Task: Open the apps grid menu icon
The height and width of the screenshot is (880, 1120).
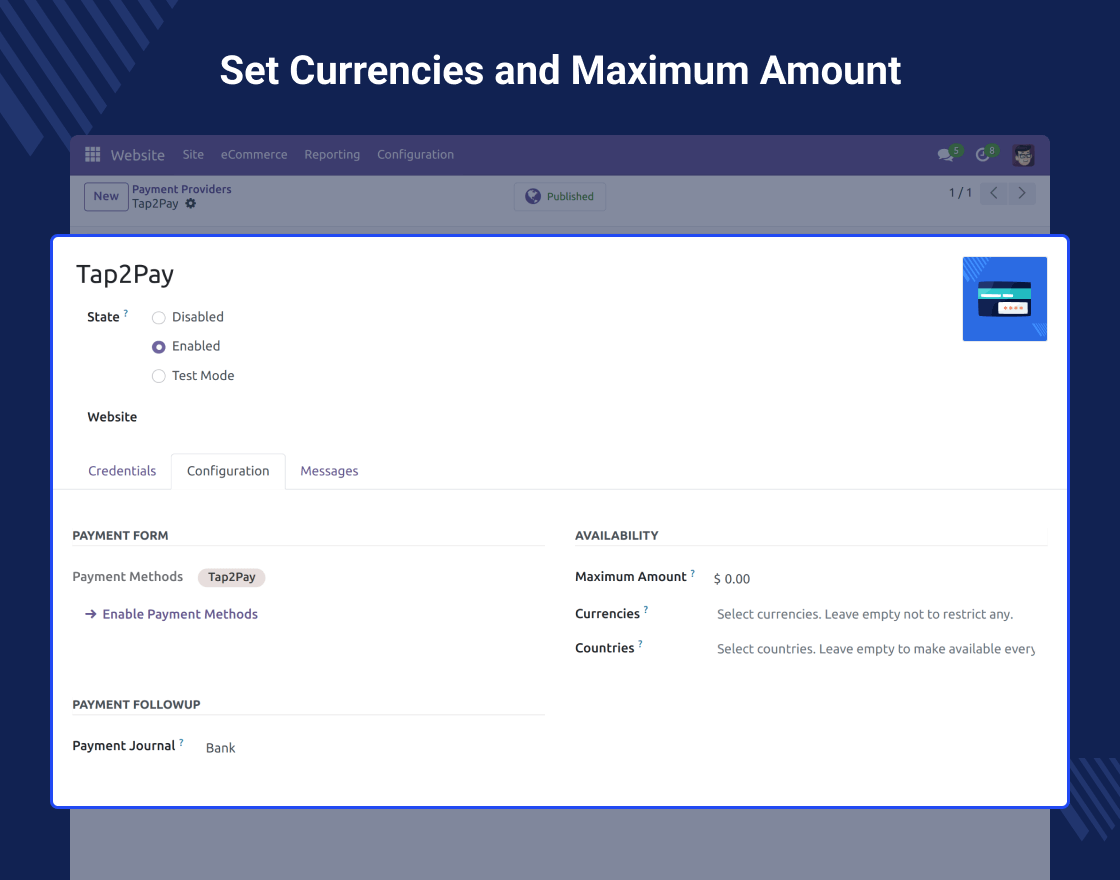Action: tap(92, 154)
